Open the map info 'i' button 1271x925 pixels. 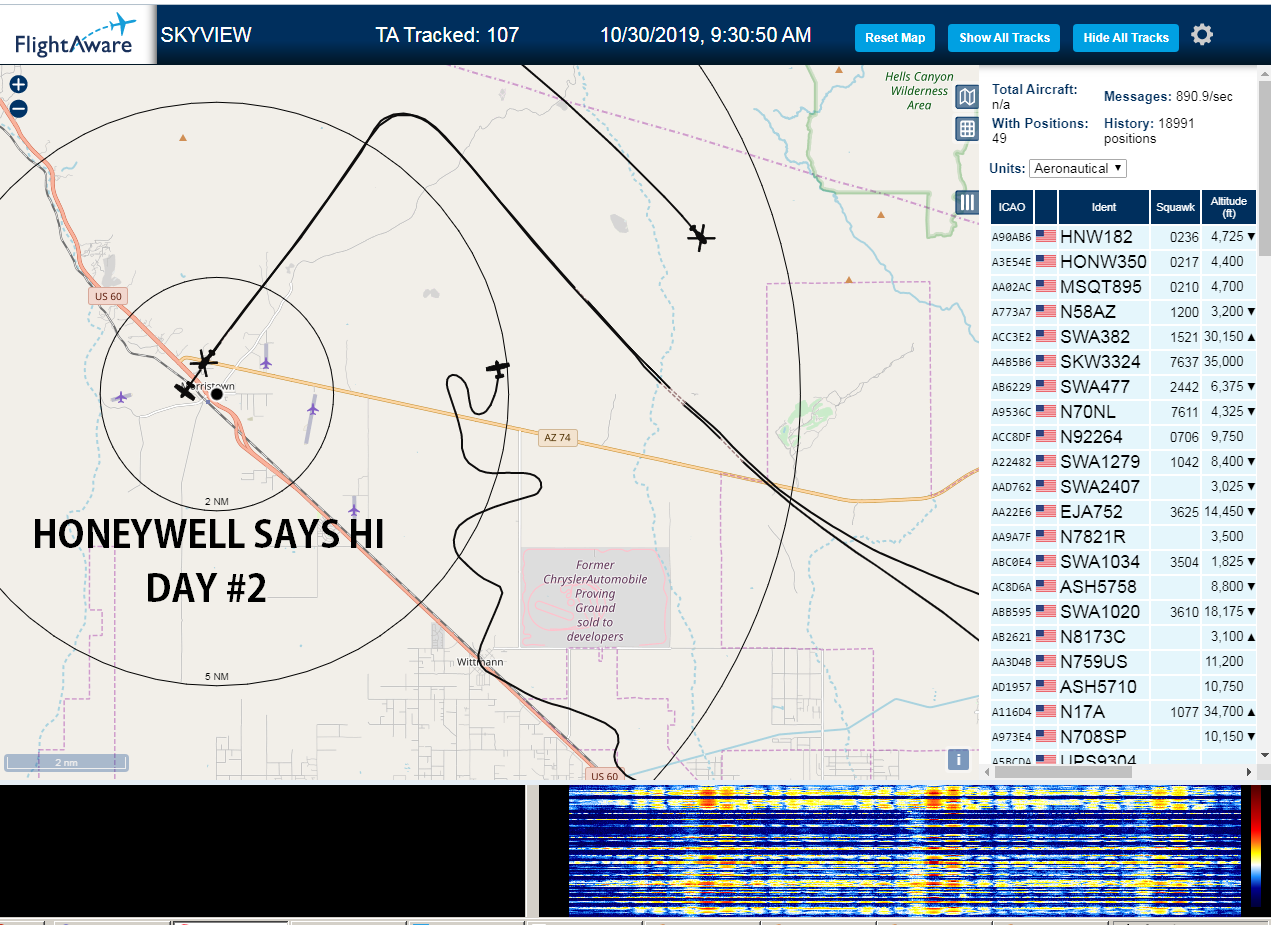click(958, 759)
